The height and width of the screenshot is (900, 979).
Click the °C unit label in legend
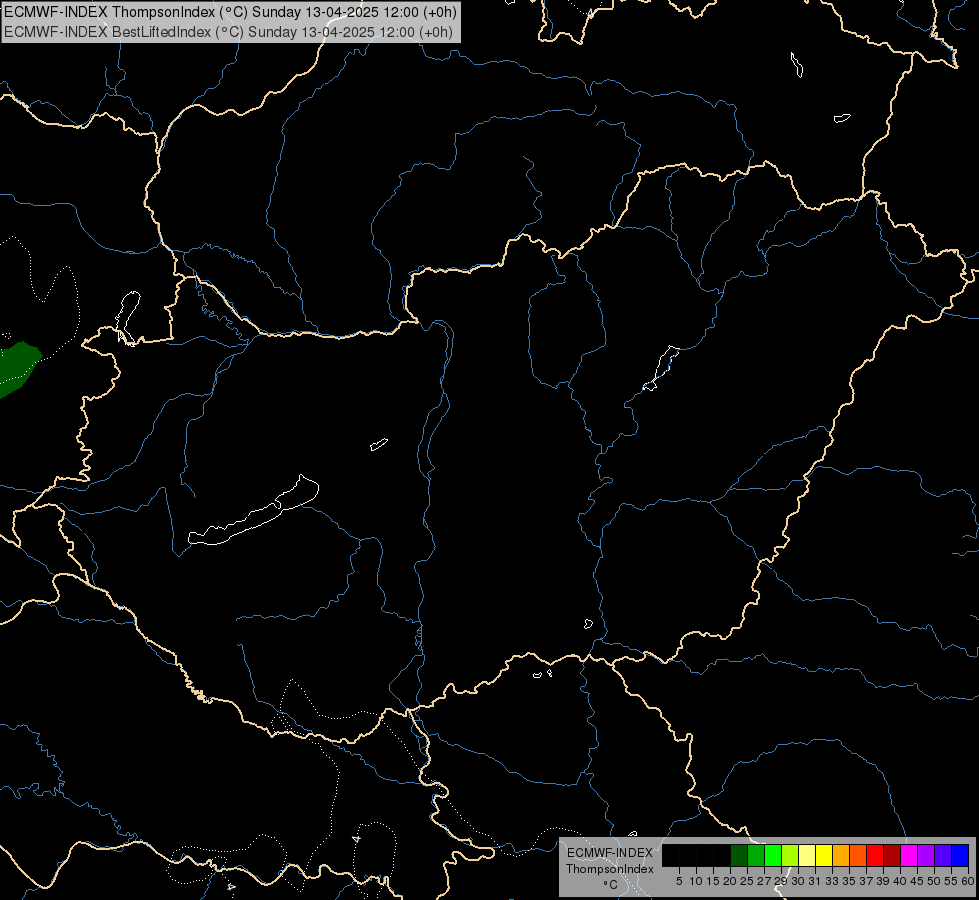pyautogui.click(x=610, y=884)
